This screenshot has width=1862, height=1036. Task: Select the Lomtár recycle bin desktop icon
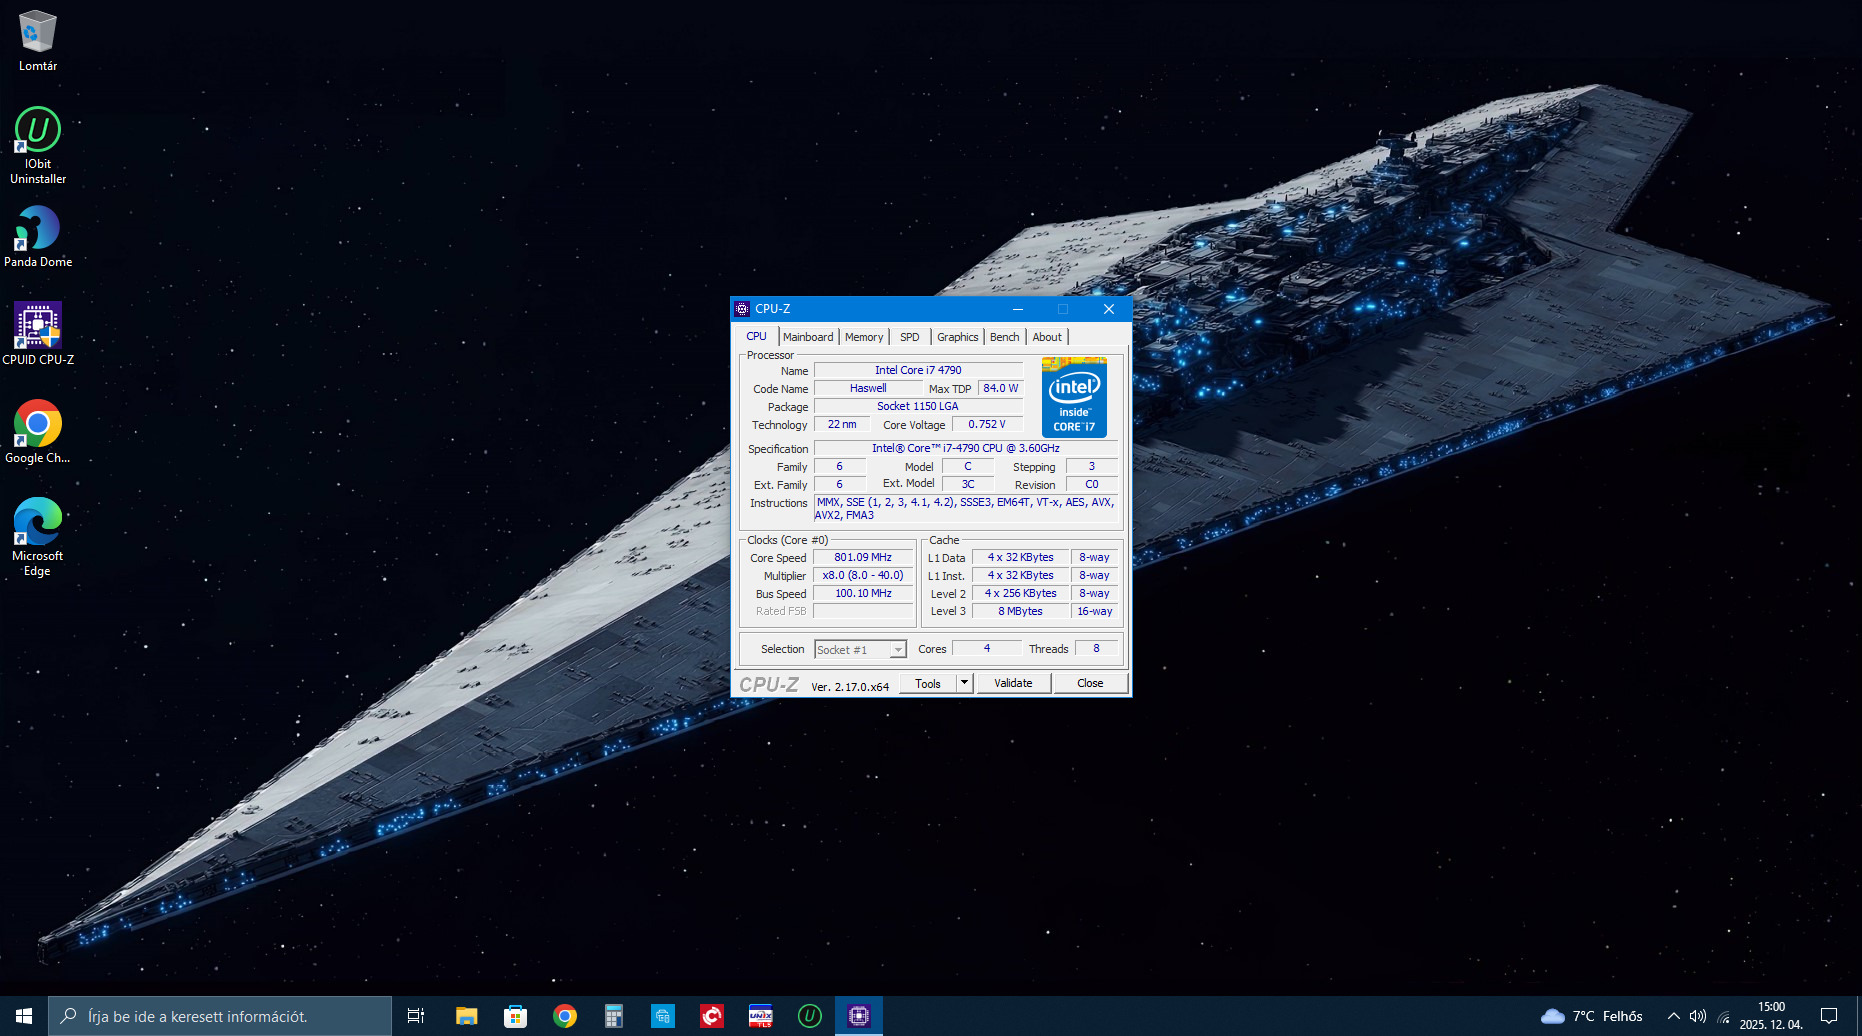(38, 41)
